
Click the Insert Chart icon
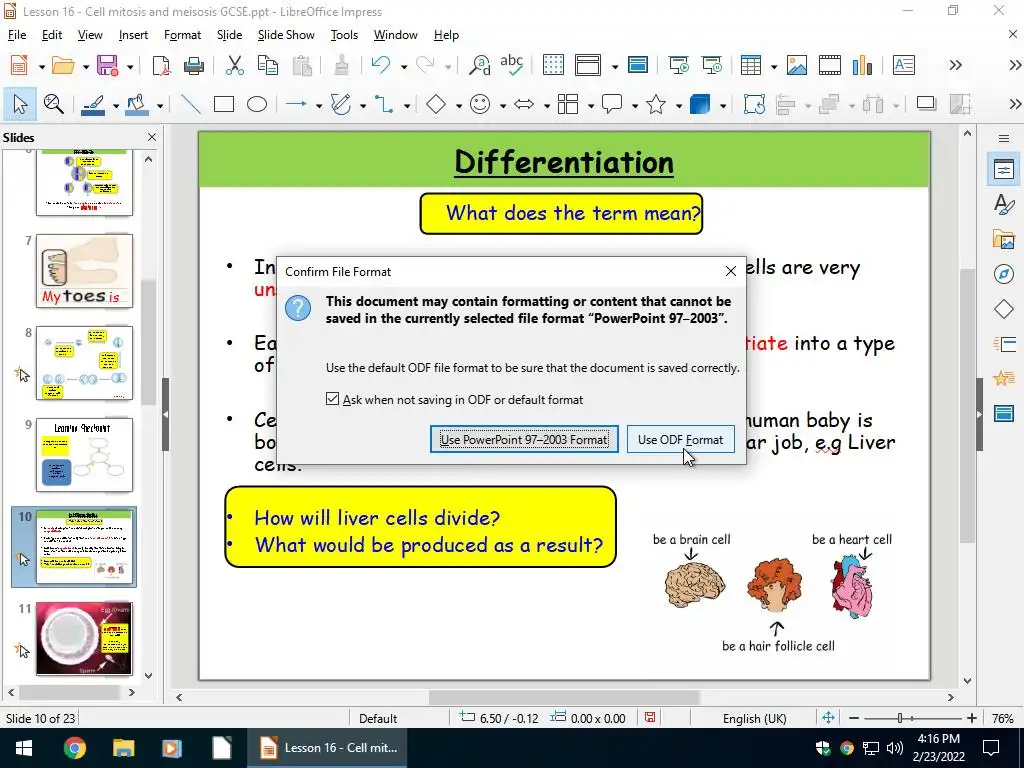(862, 65)
